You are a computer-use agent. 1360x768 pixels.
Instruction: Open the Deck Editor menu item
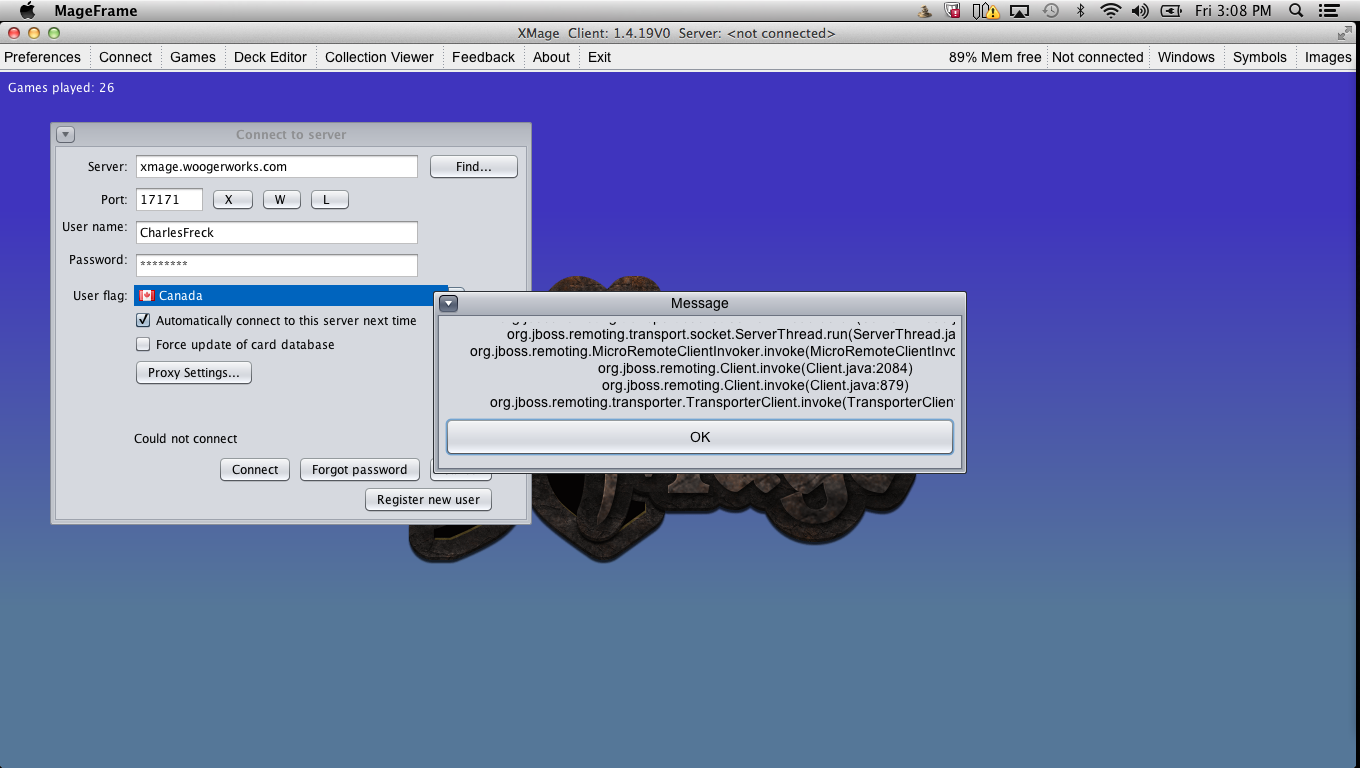(x=270, y=57)
